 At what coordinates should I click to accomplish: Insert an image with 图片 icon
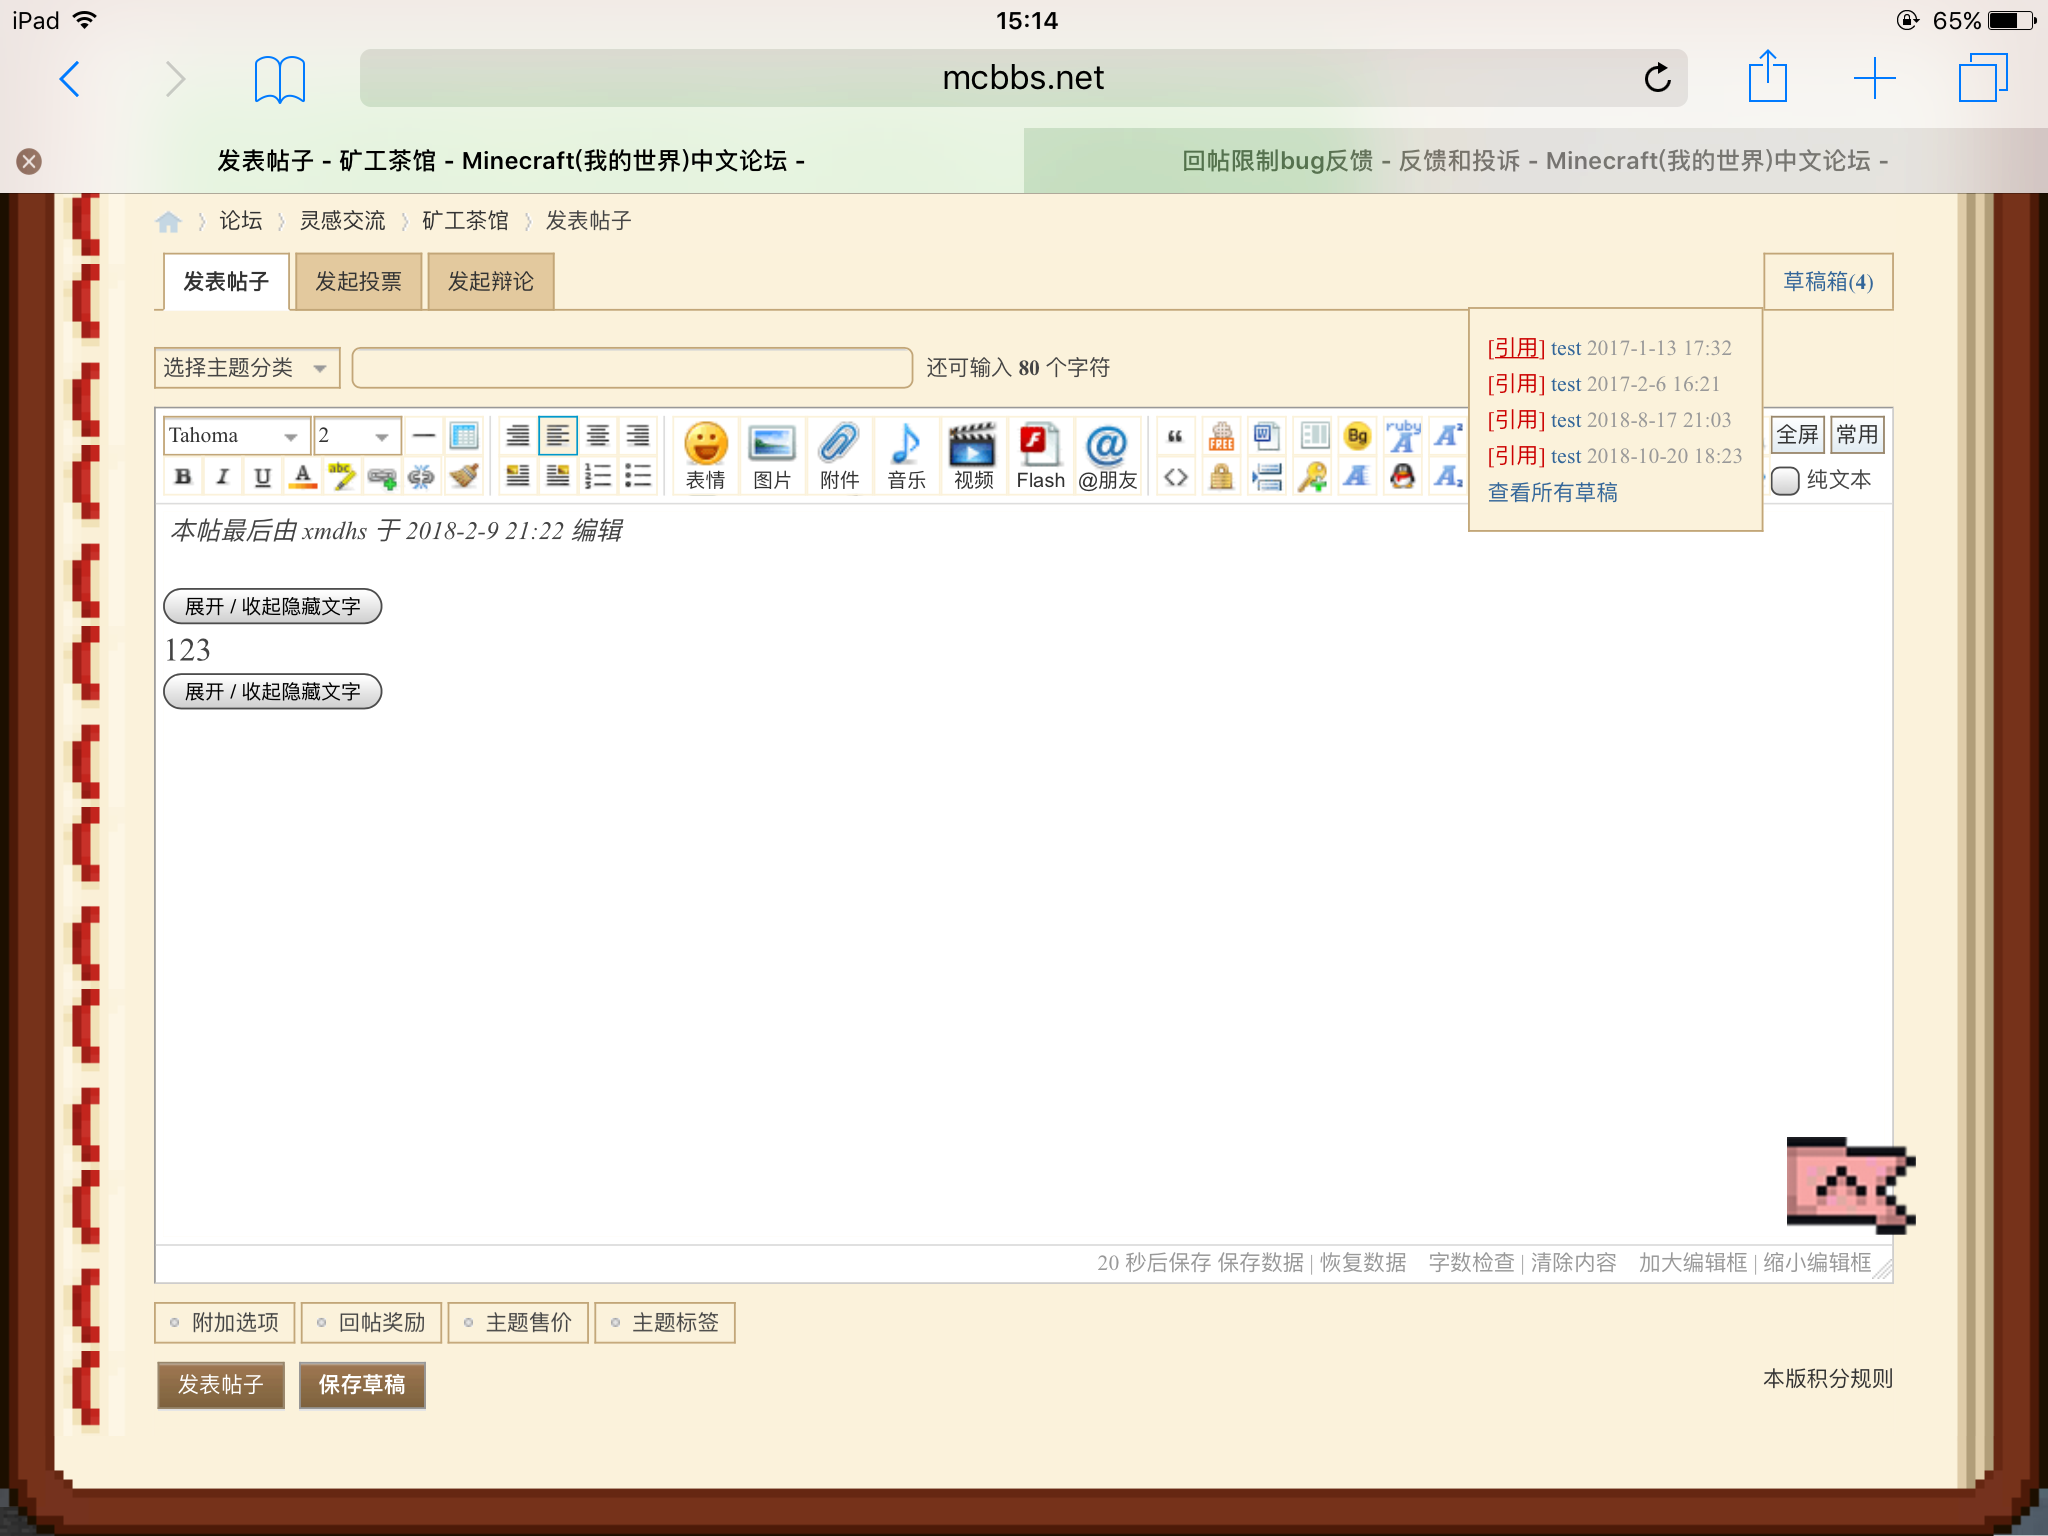771,455
